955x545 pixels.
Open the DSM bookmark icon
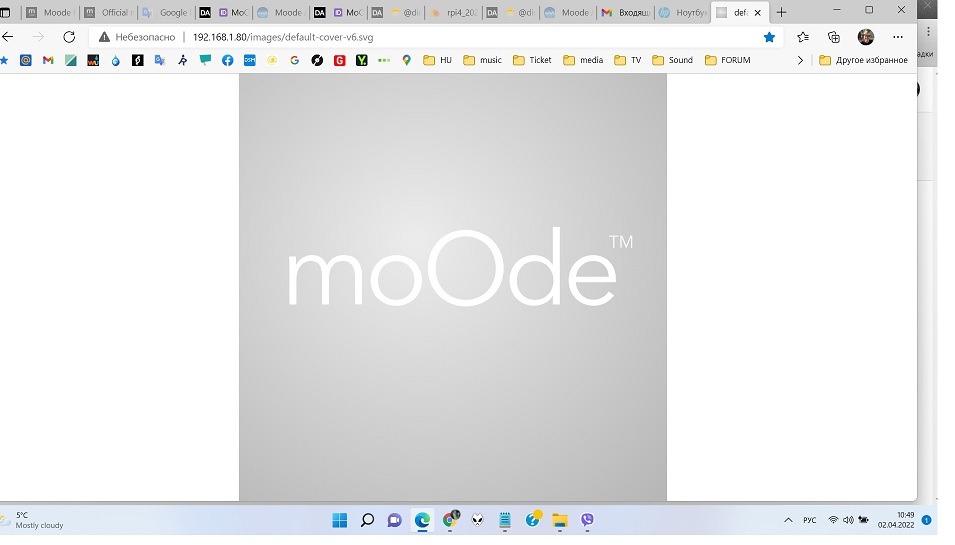click(250, 60)
